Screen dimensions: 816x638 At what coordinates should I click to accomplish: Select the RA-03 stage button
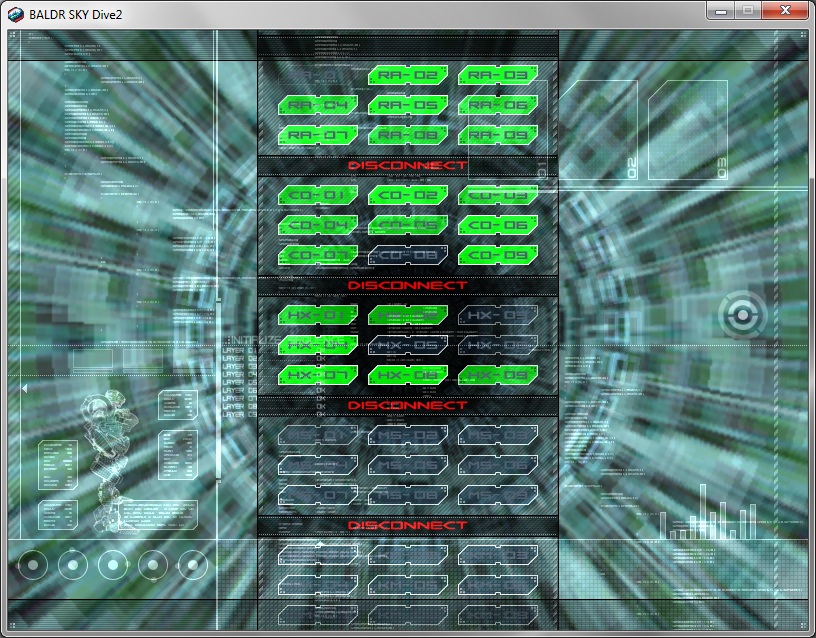pyautogui.click(x=498, y=75)
